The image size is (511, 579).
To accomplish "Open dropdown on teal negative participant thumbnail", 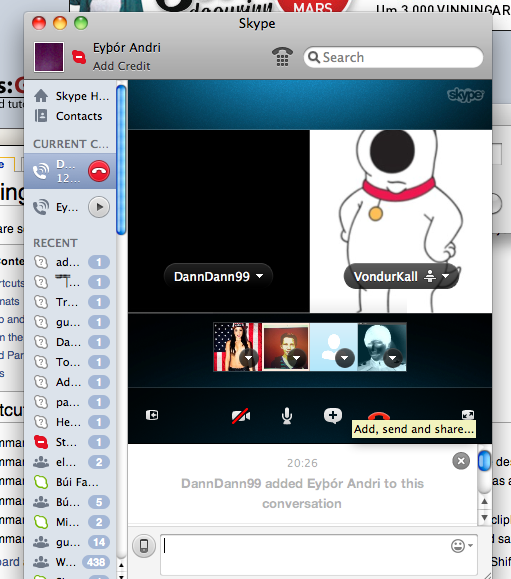I will [x=392, y=358].
